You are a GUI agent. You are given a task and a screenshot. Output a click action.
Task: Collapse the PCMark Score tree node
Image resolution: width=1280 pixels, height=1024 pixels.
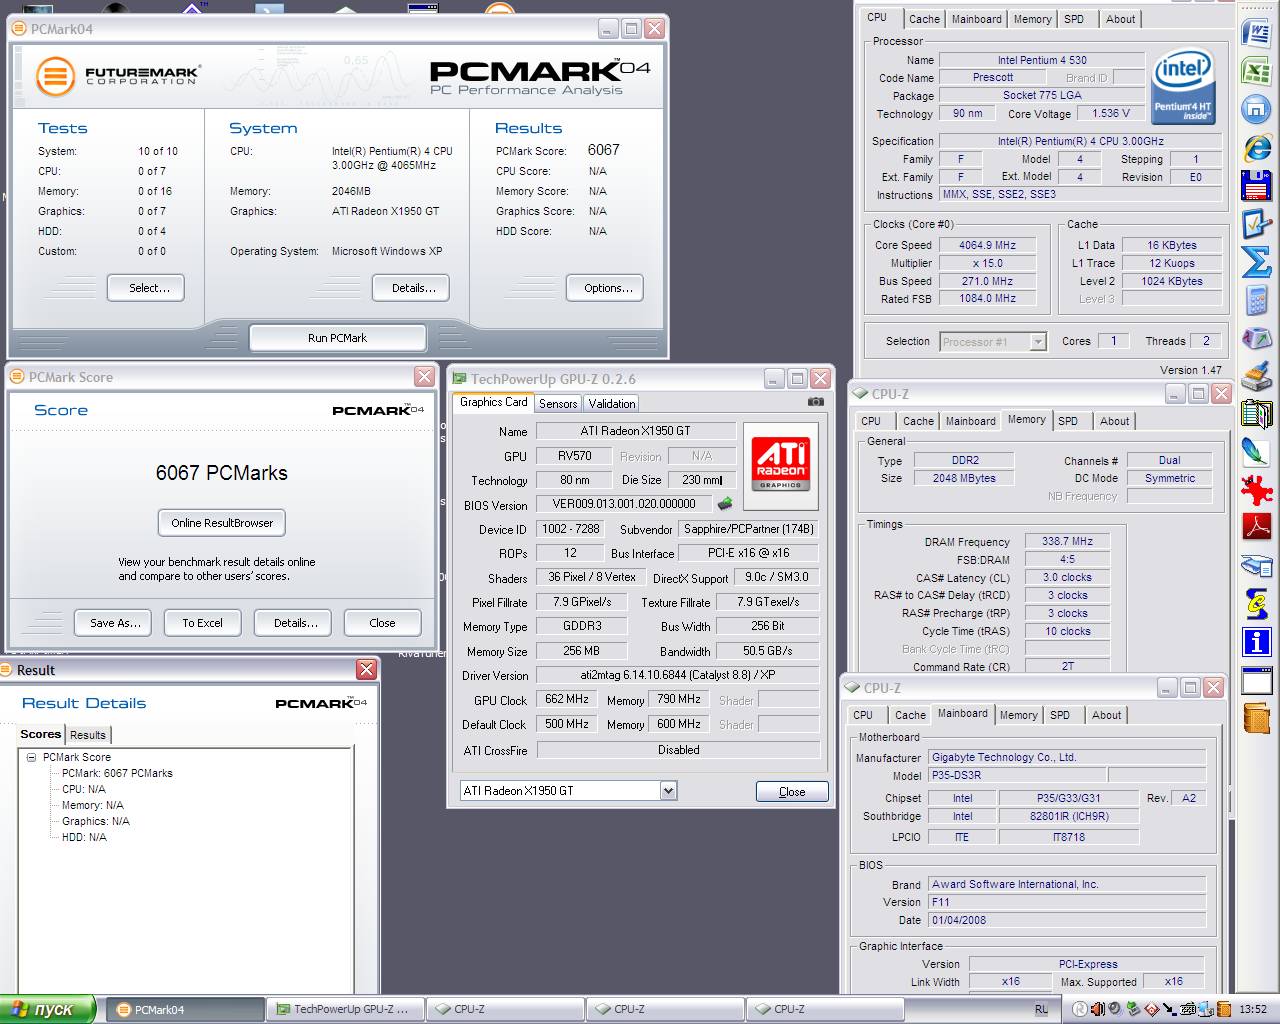[x=32, y=757]
